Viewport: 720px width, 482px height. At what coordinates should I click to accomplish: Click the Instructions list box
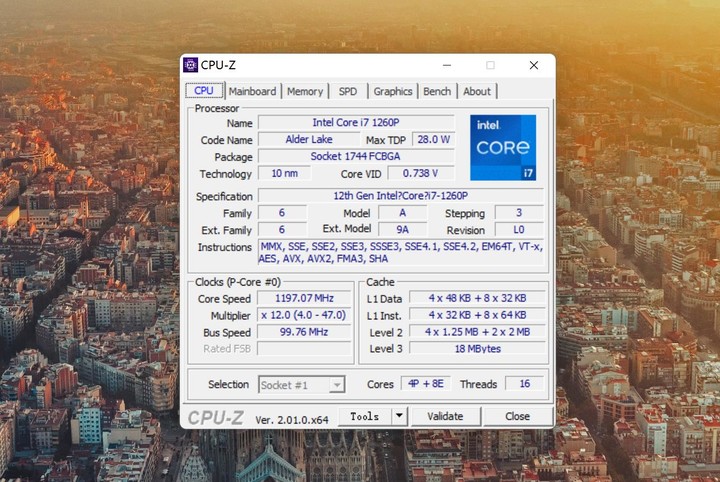coord(400,252)
